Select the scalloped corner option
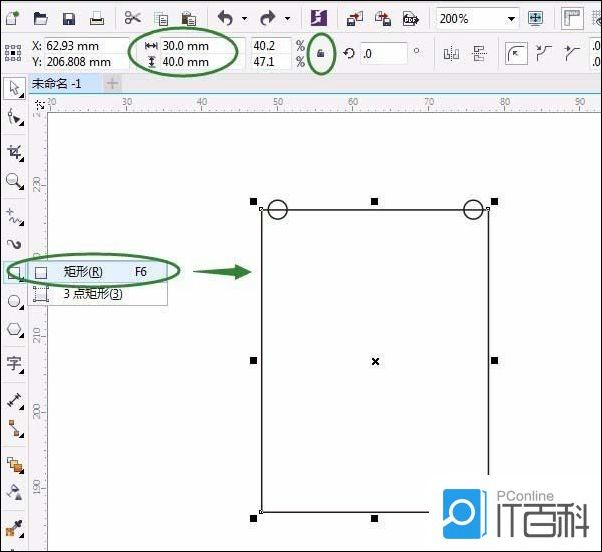Viewport: 602px width, 552px height. click(544, 53)
